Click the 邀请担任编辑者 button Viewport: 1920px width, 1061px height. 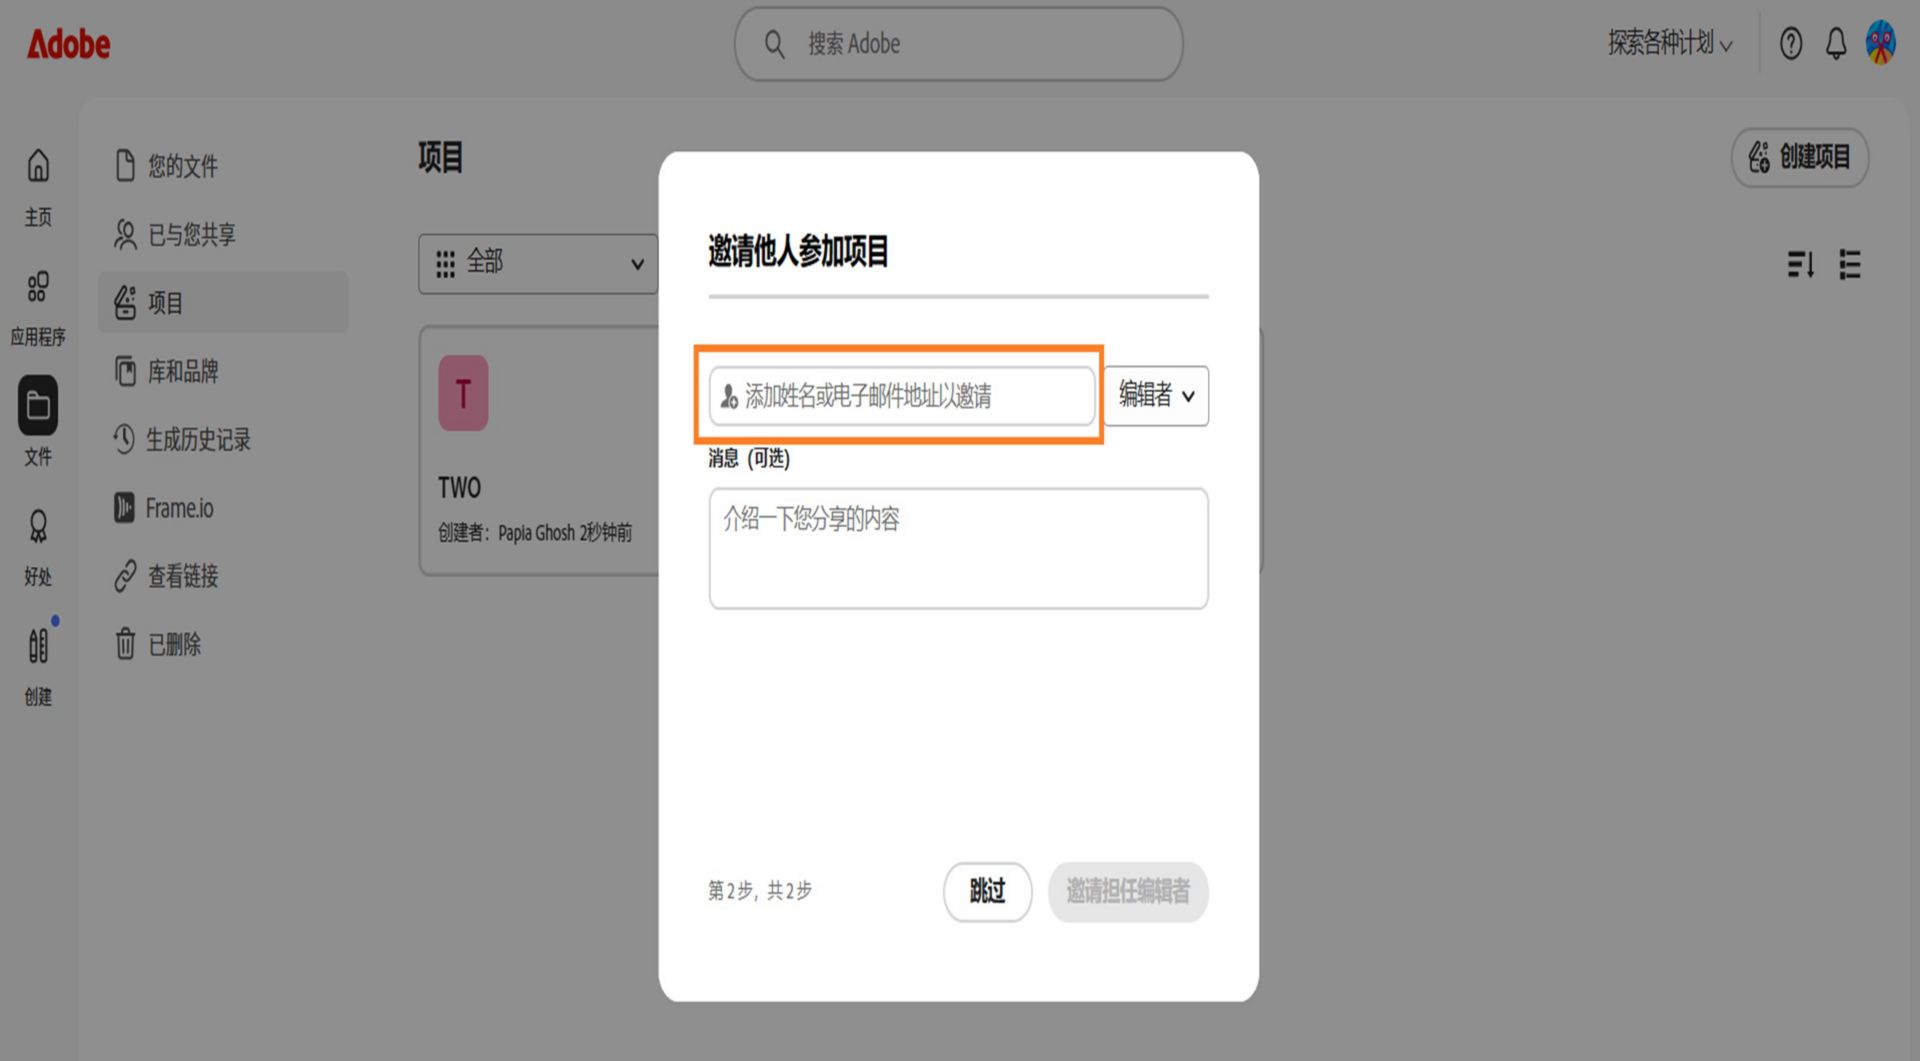1128,891
